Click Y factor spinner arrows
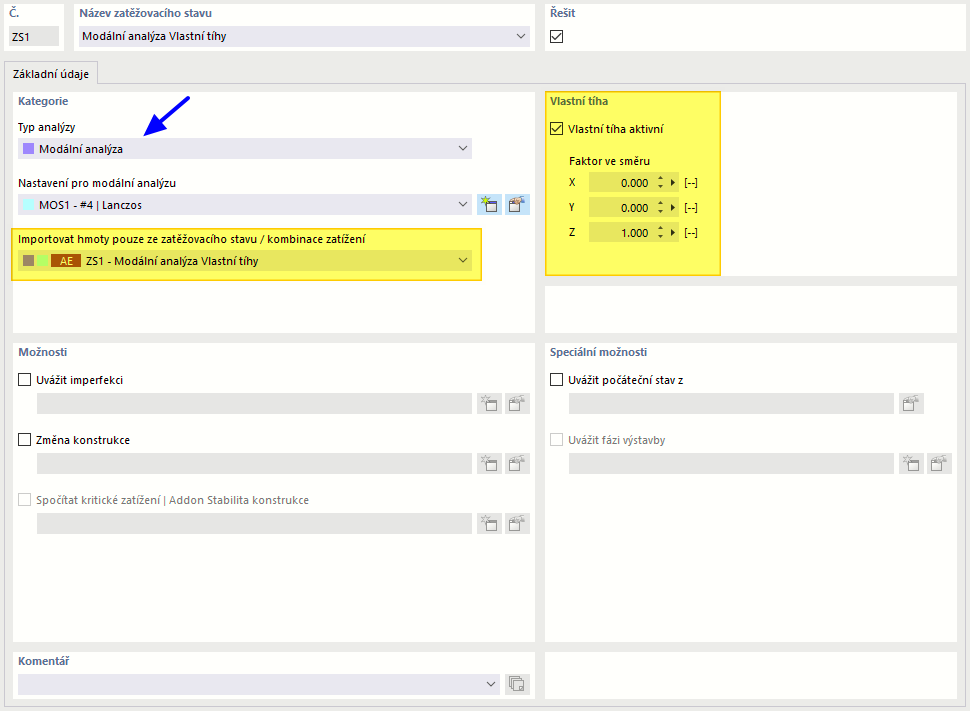970x711 pixels. coord(661,208)
